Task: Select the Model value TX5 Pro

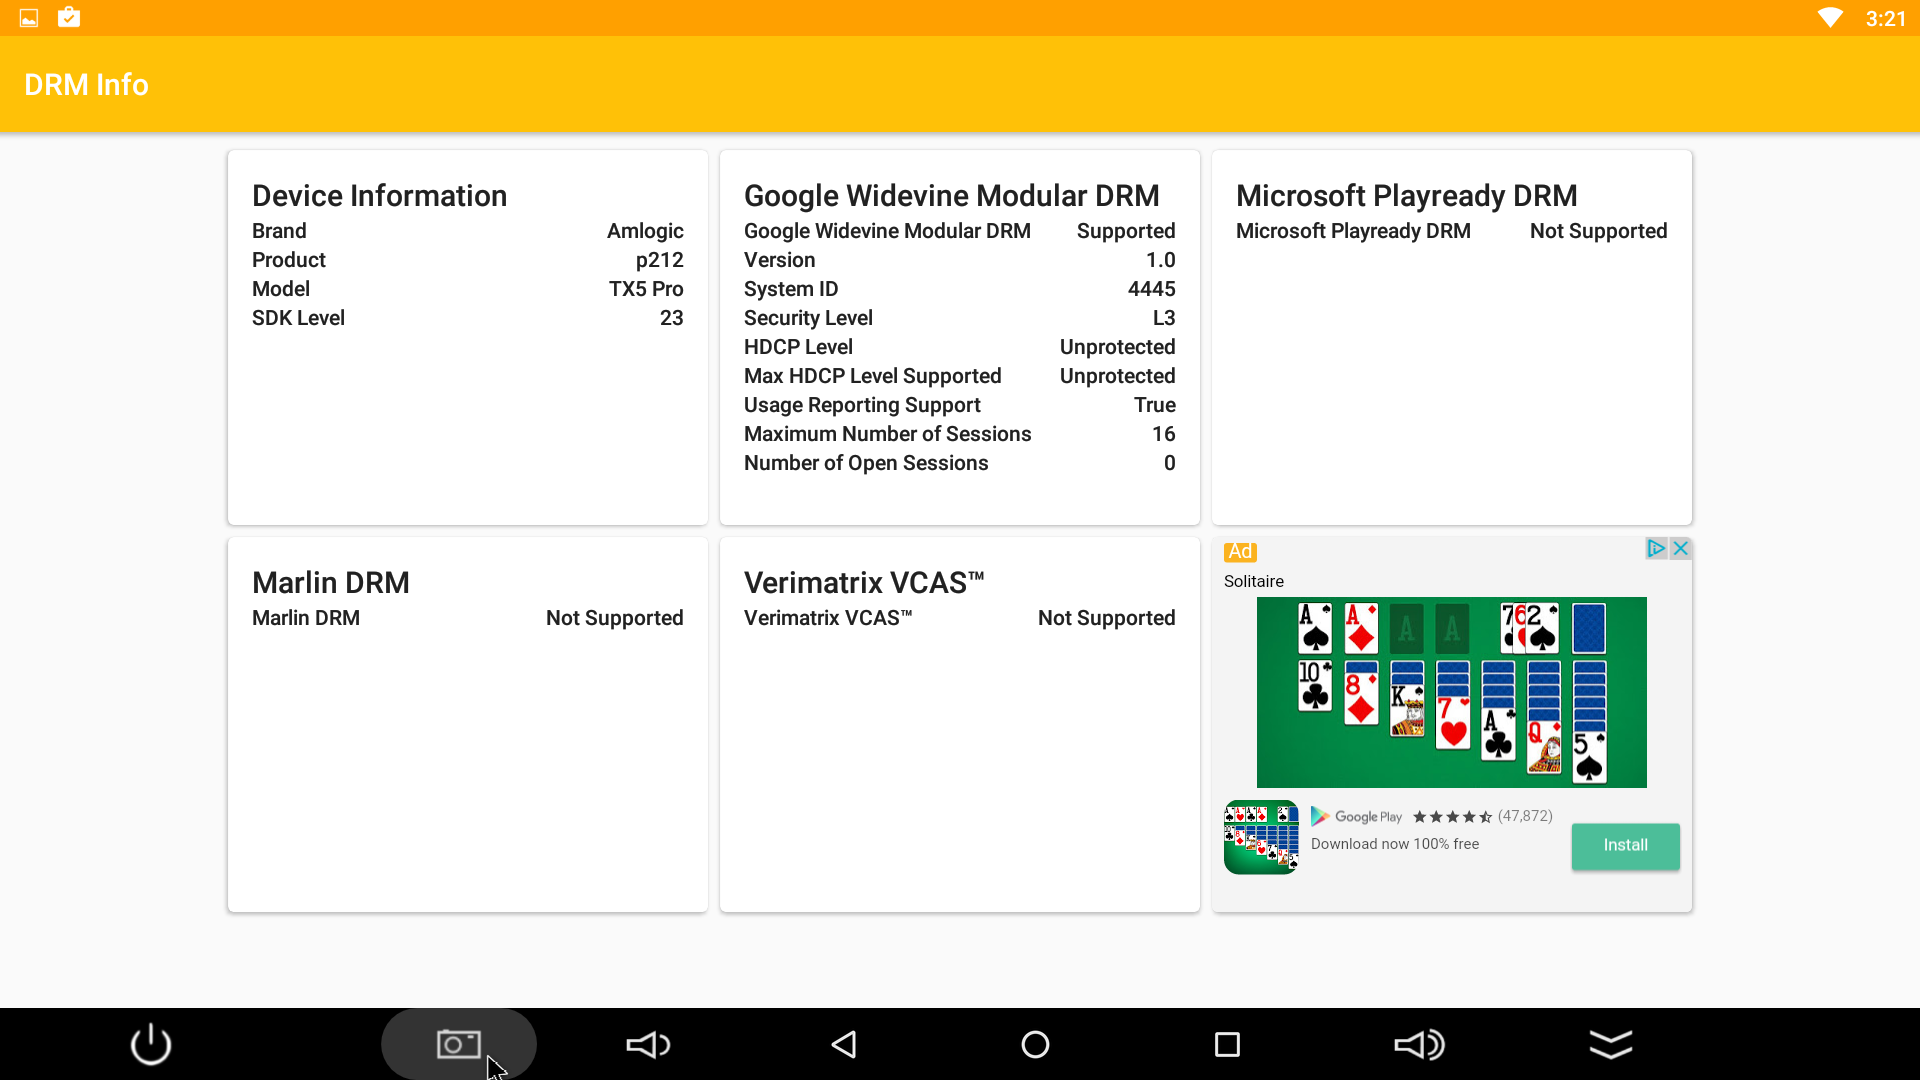Action: 646,289
